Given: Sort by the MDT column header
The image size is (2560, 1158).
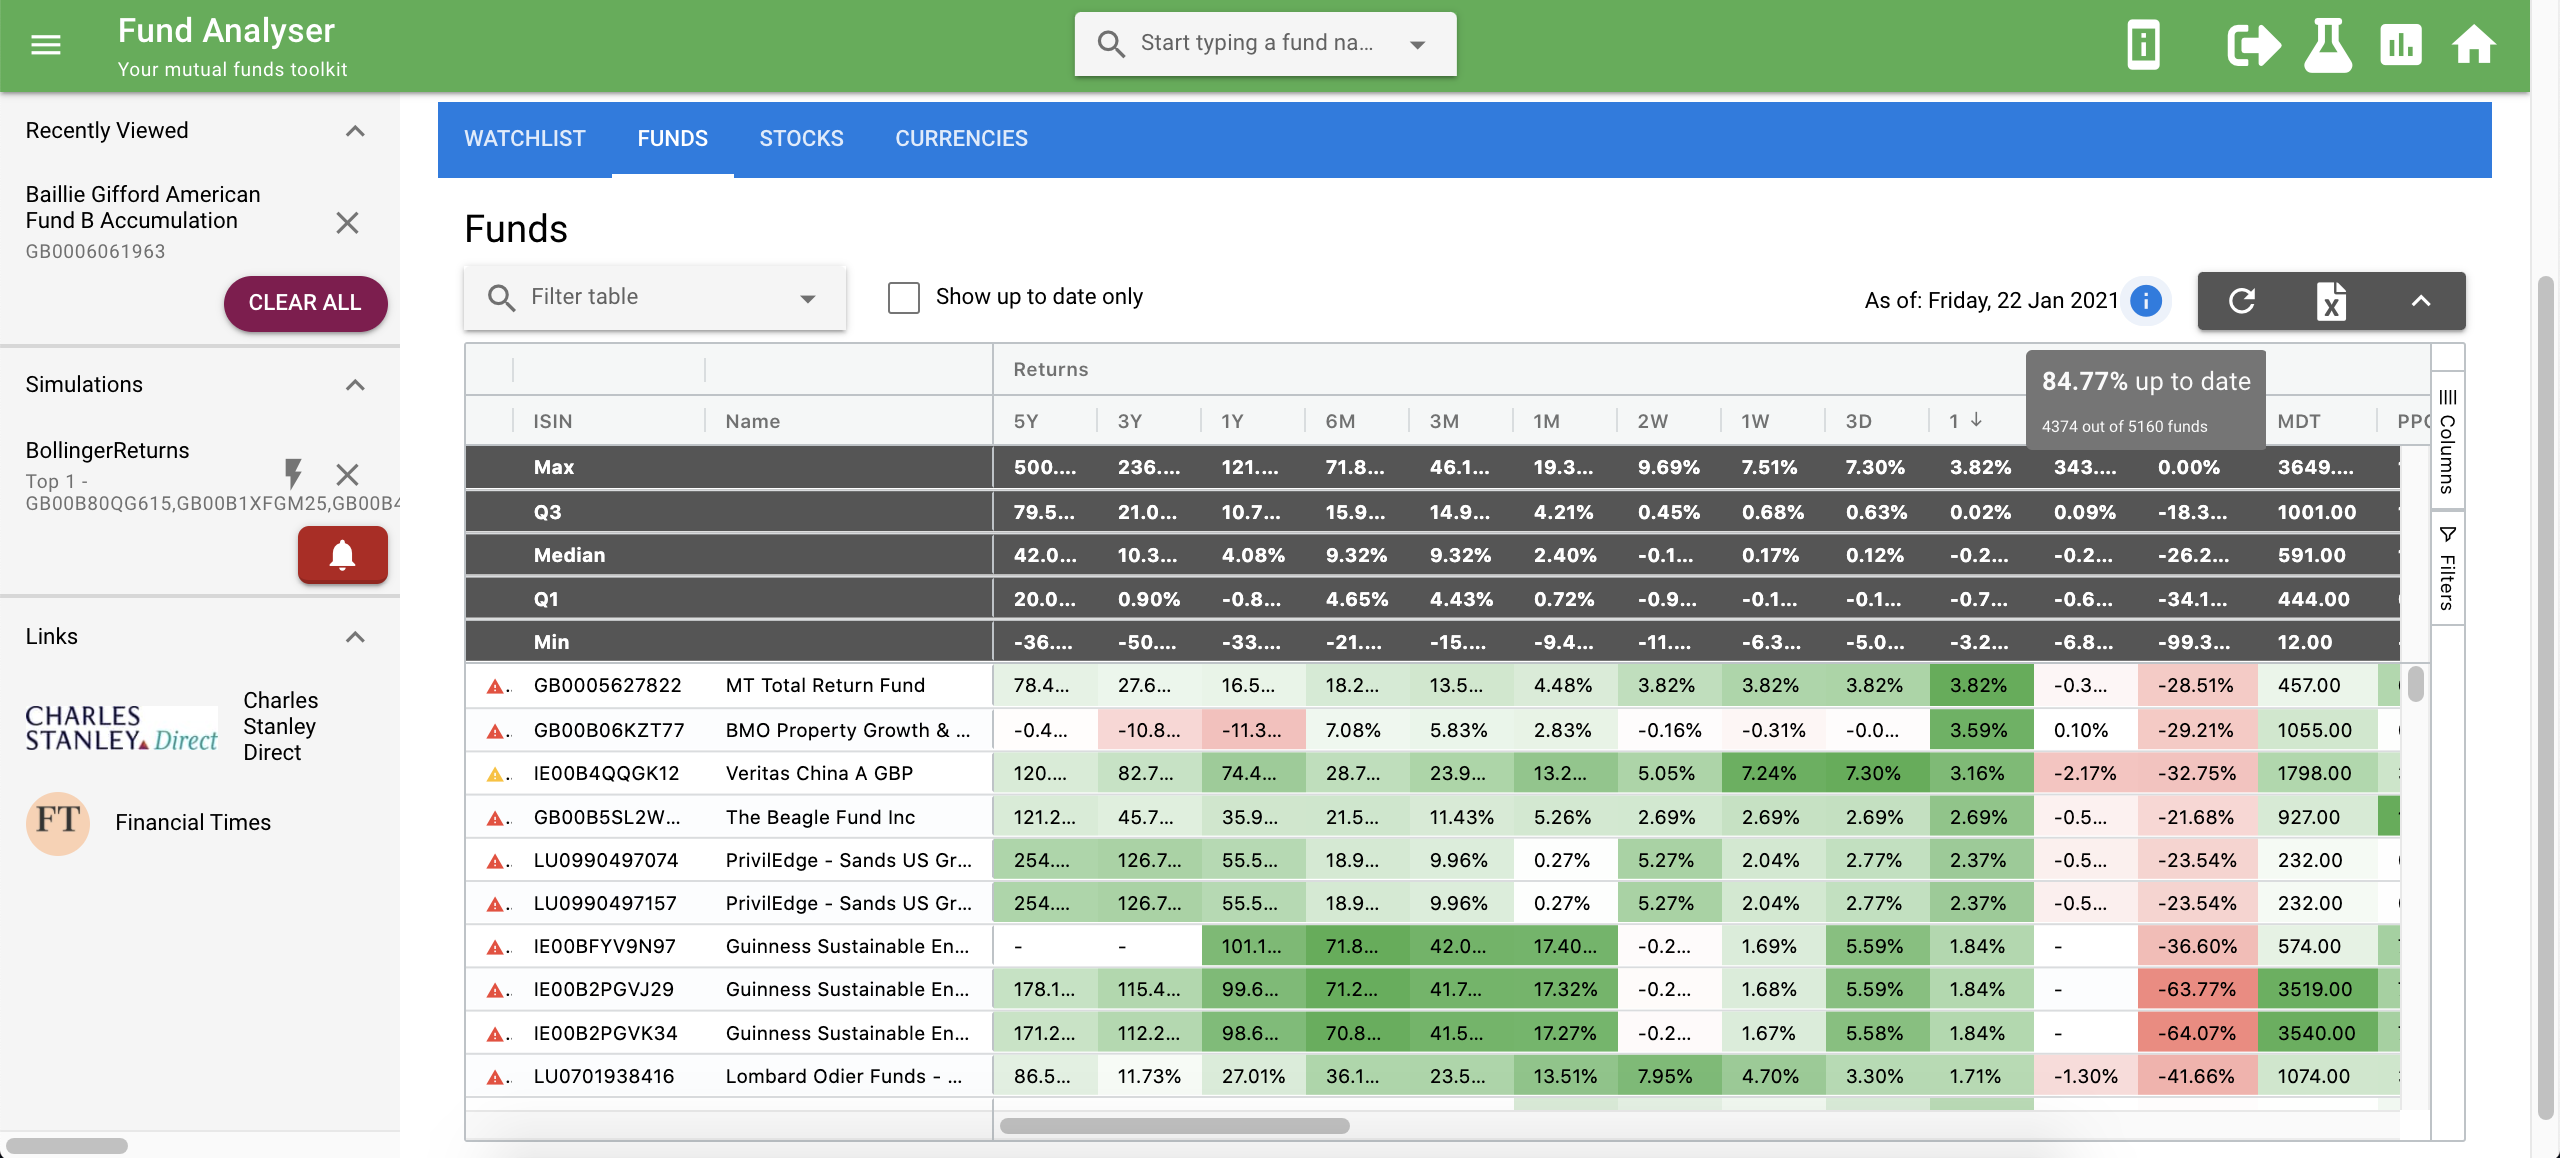Looking at the screenshot, I should coord(2299,421).
